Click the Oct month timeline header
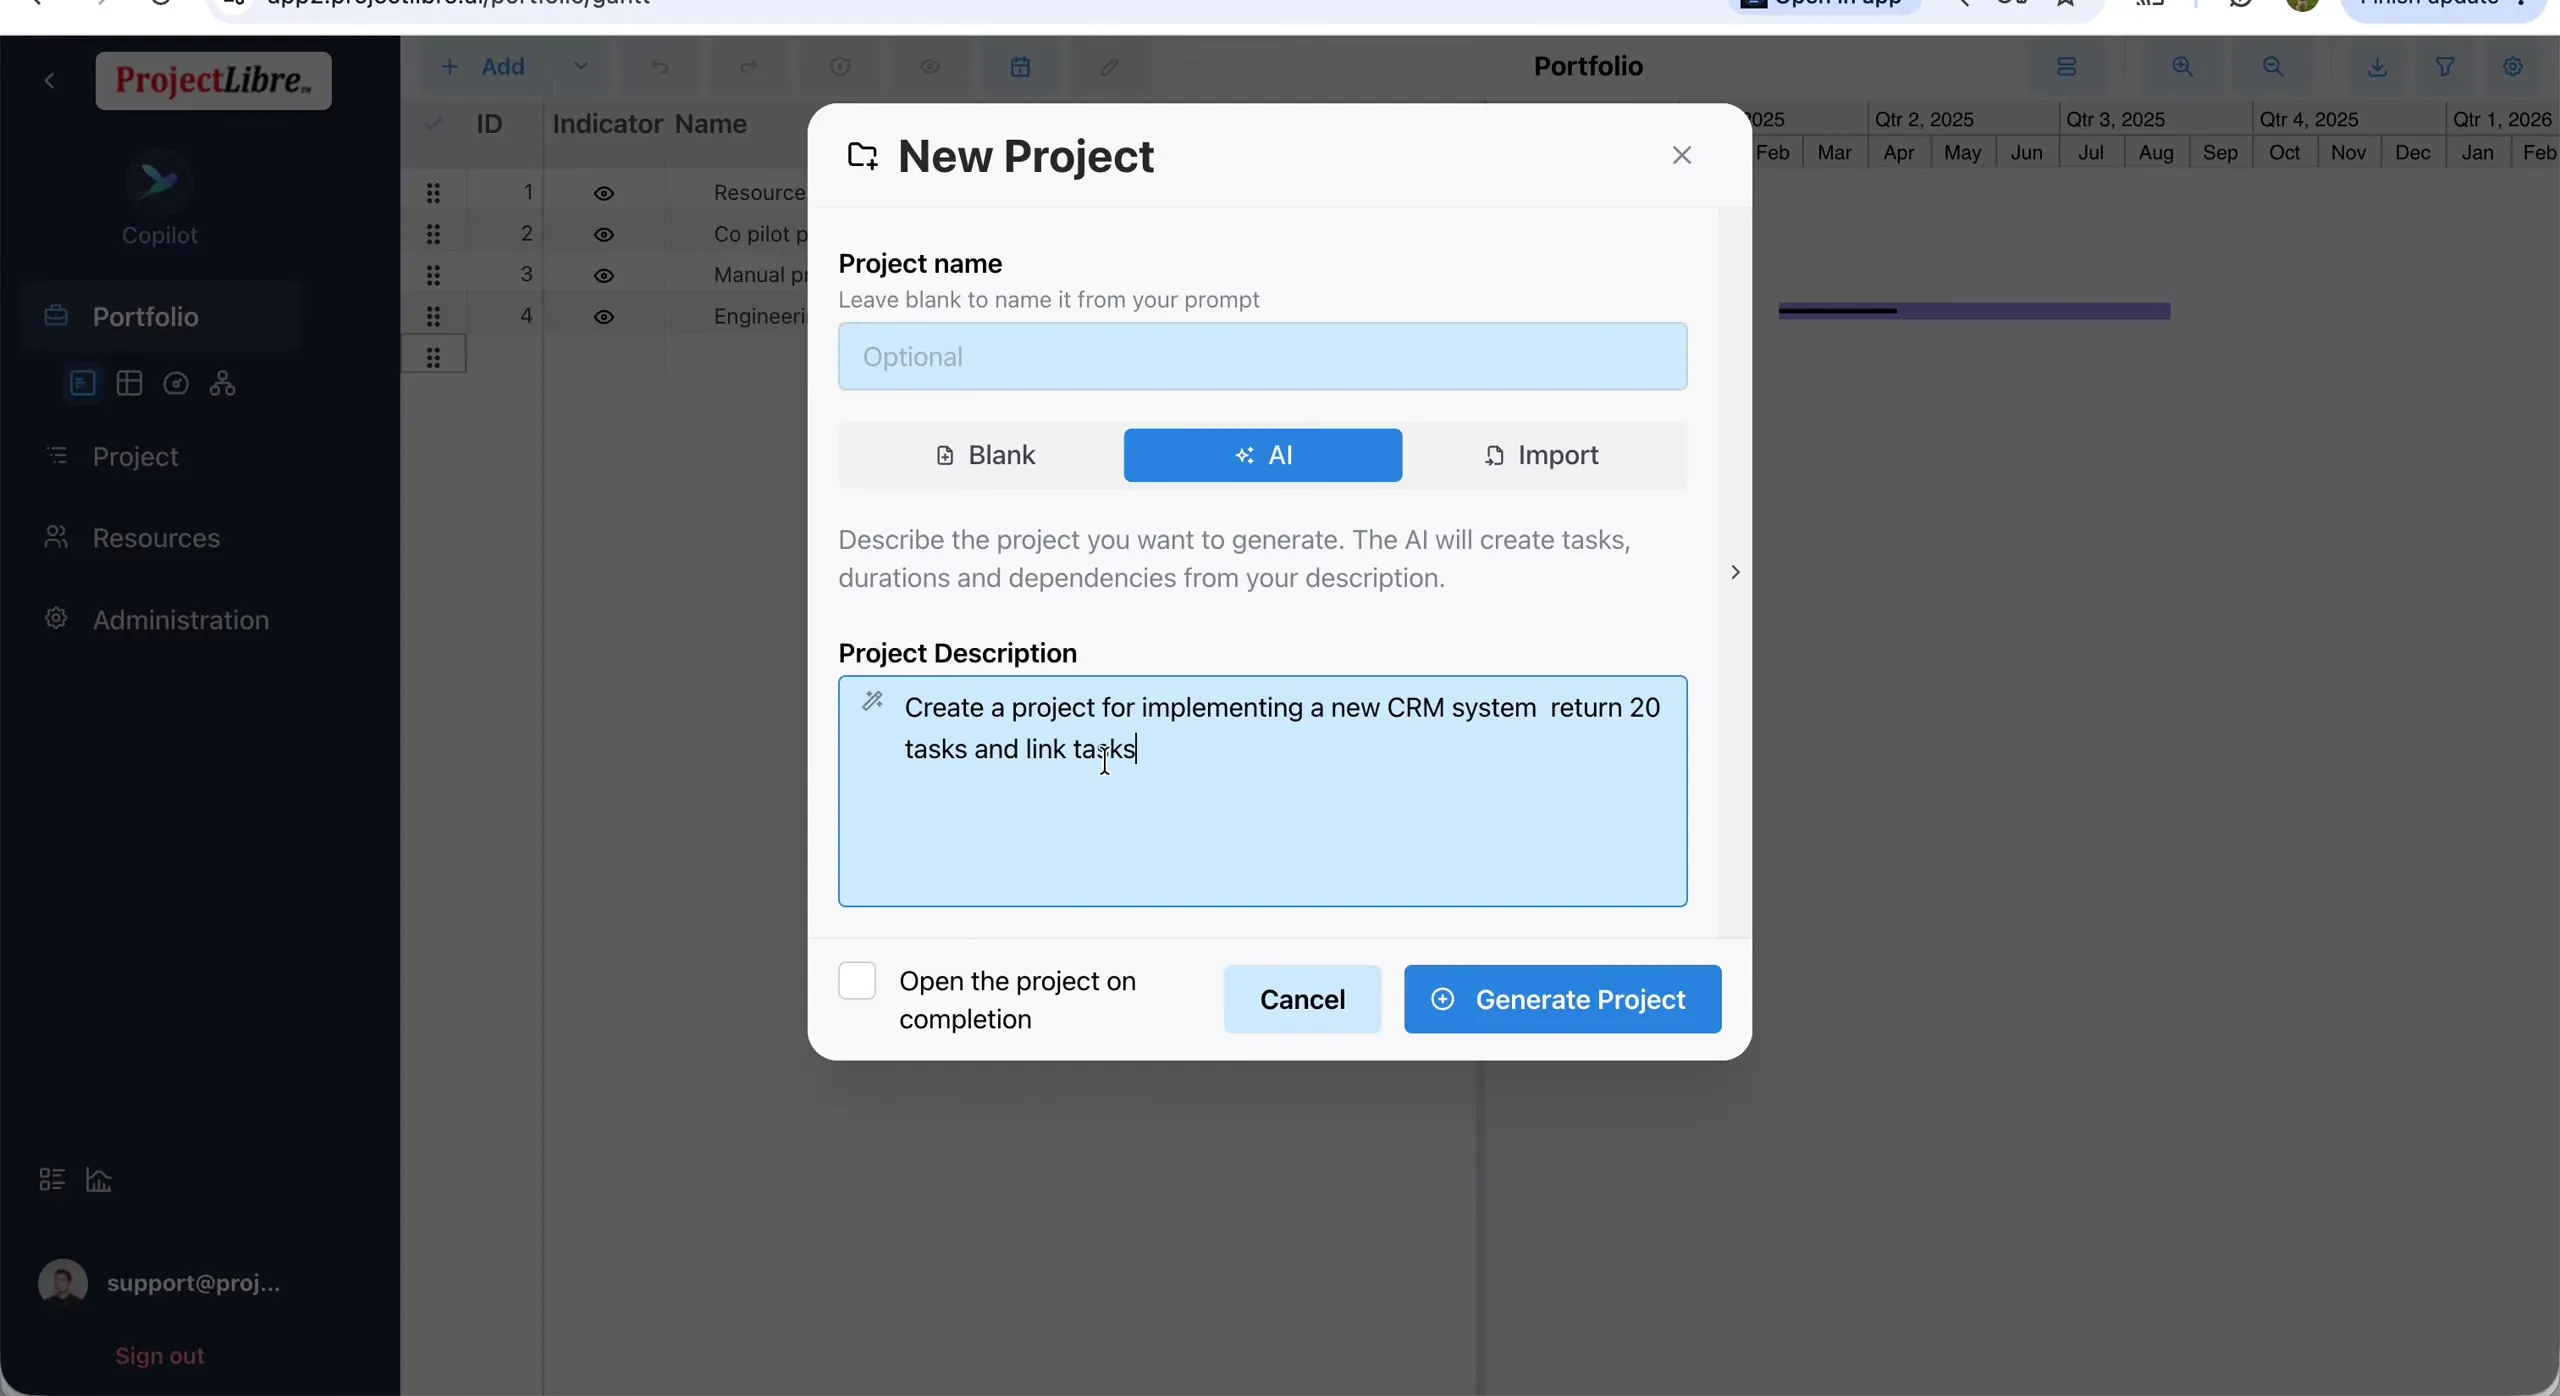The height and width of the screenshot is (1396, 2560). (x=2284, y=152)
